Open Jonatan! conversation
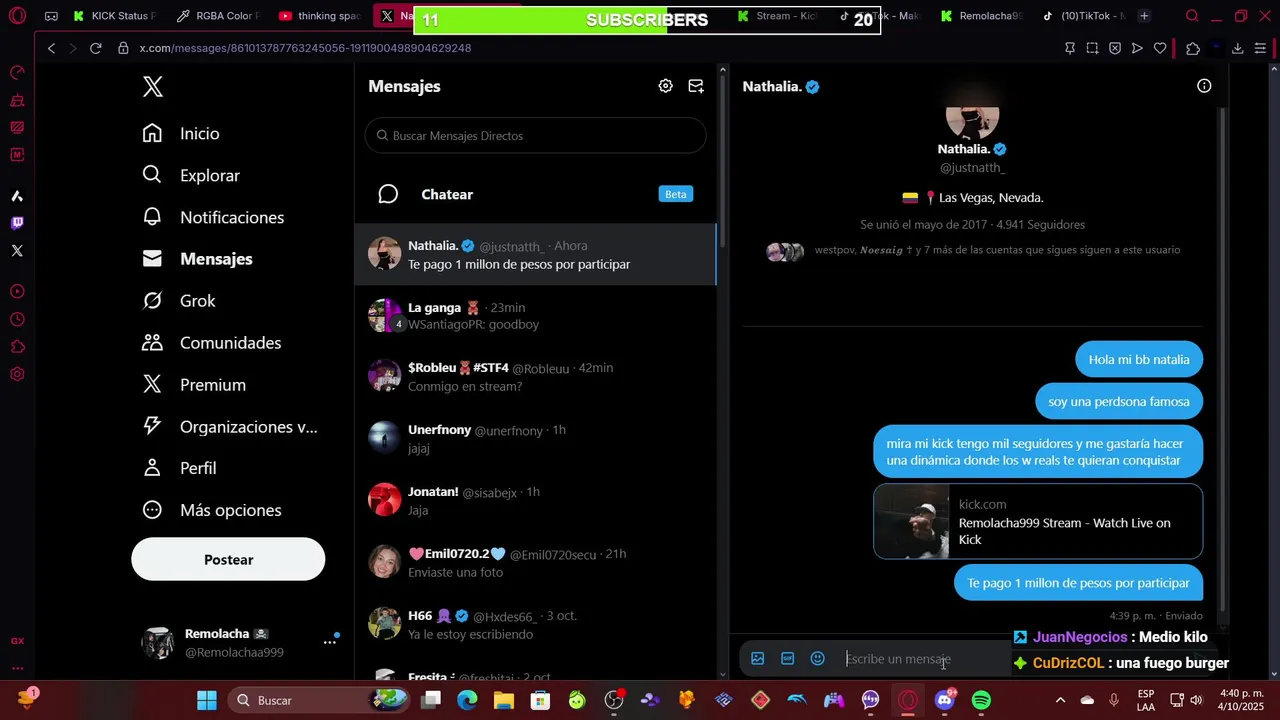 pos(535,502)
